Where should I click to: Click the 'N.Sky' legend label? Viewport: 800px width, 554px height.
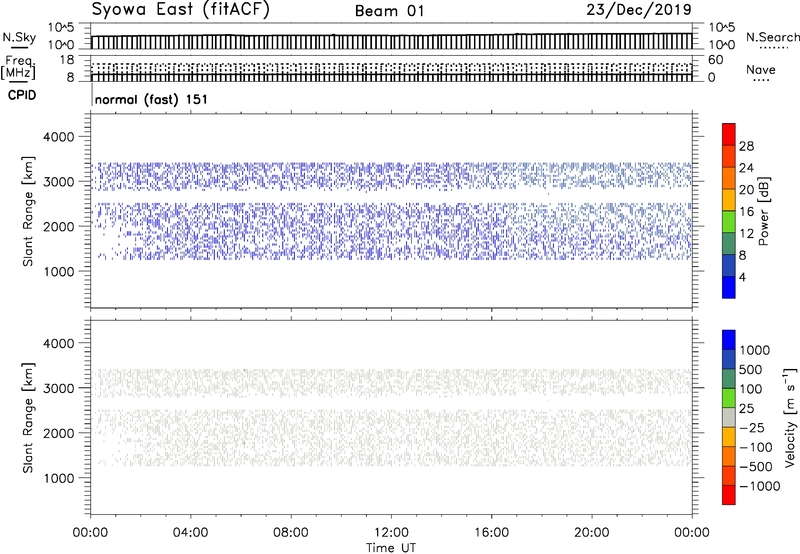coord(19,38)
